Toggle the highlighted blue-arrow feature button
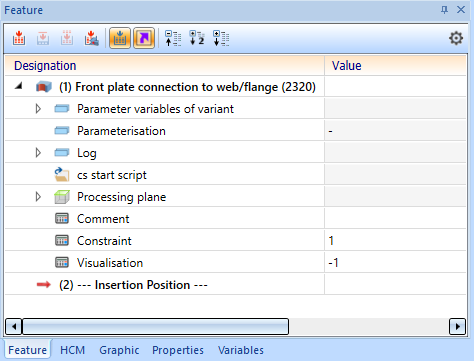 (120, 38)
